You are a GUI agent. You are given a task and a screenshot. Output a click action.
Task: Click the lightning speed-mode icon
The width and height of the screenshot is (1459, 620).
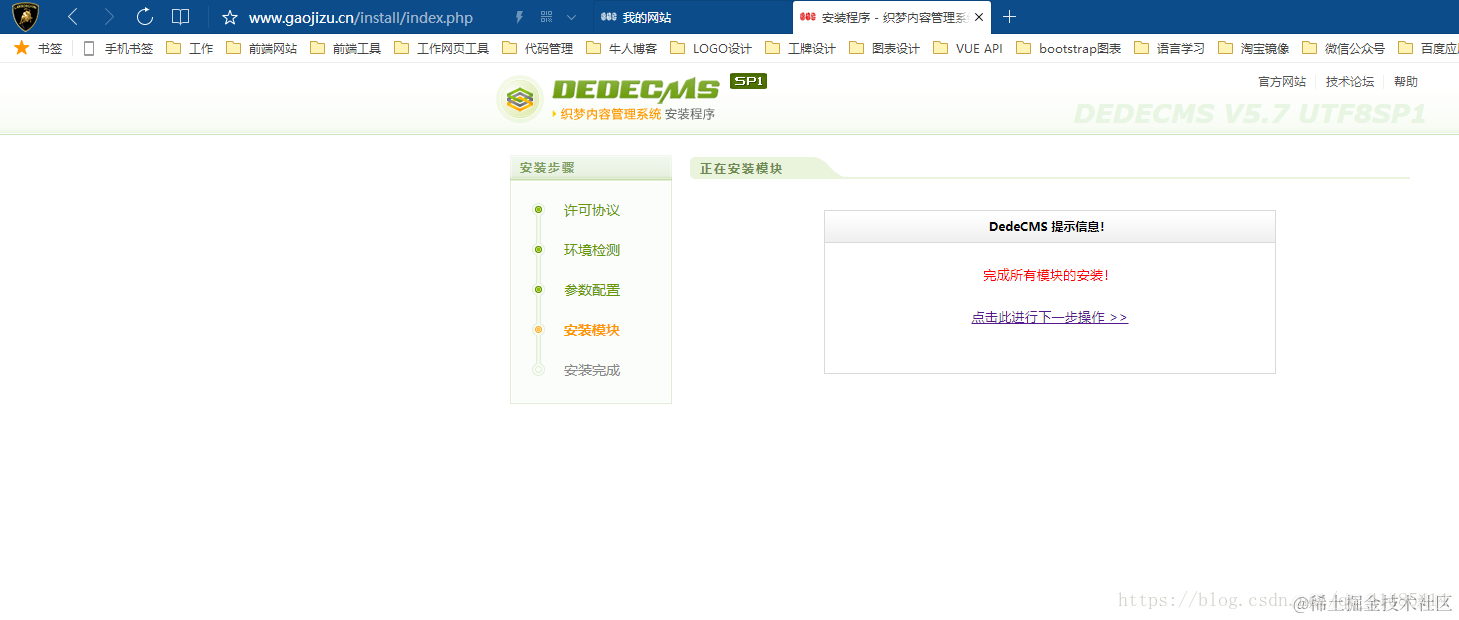(x=519, y=17)
